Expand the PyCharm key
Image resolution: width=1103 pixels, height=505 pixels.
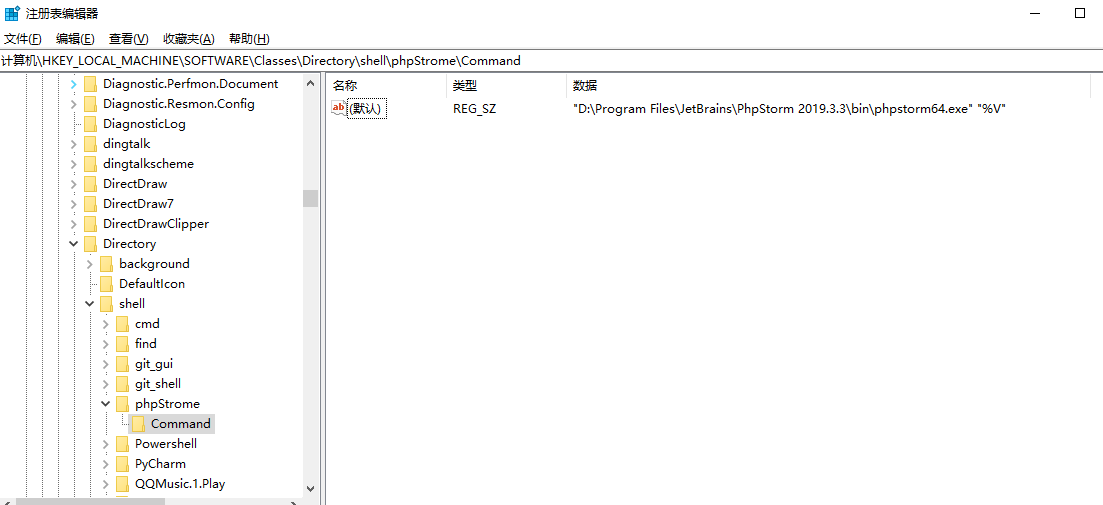[x=106, y=464]
